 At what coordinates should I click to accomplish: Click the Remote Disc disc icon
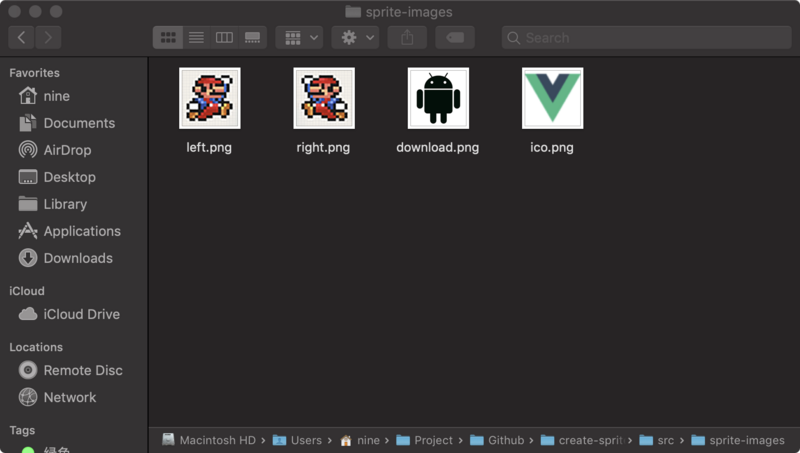point(28,370)
